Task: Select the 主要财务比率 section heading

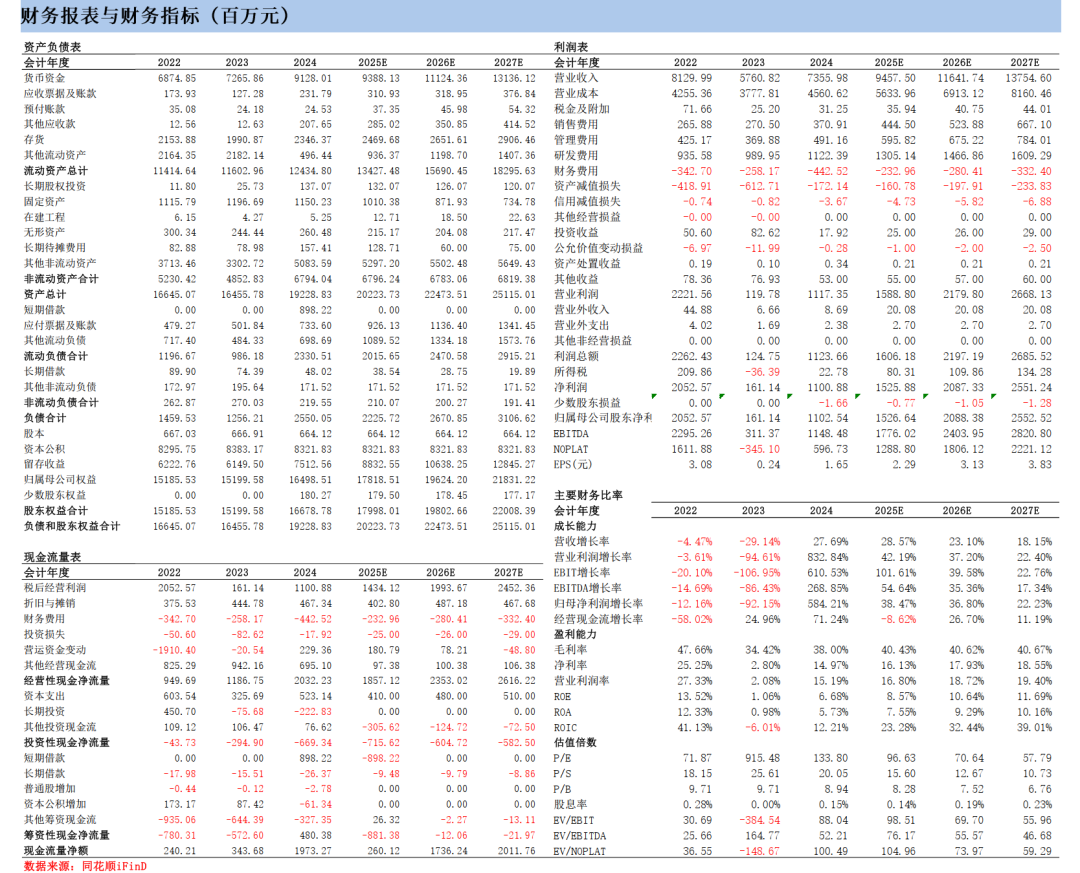Action: 588,495
